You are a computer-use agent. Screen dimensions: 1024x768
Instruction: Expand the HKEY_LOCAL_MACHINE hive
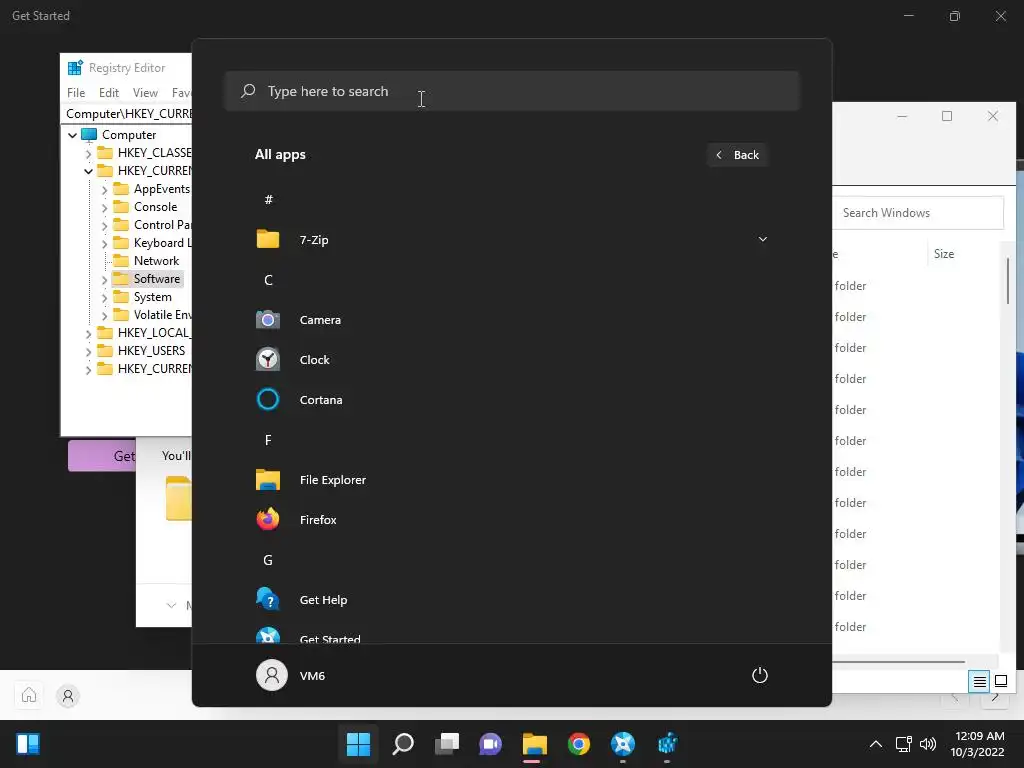[88, 334]
